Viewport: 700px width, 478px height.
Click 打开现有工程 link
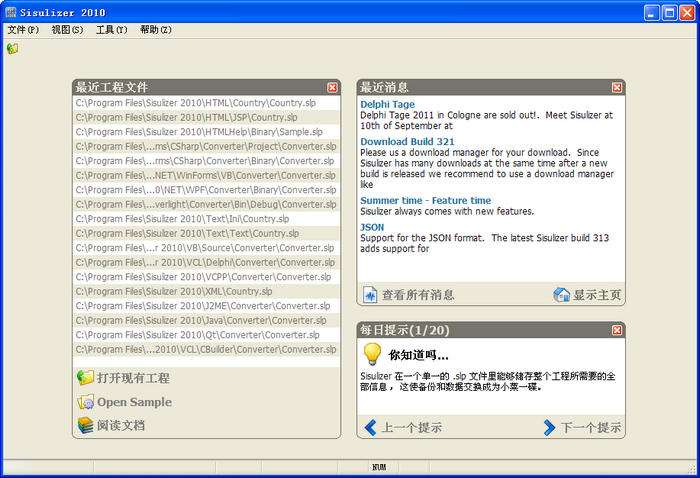click(133, 378)
